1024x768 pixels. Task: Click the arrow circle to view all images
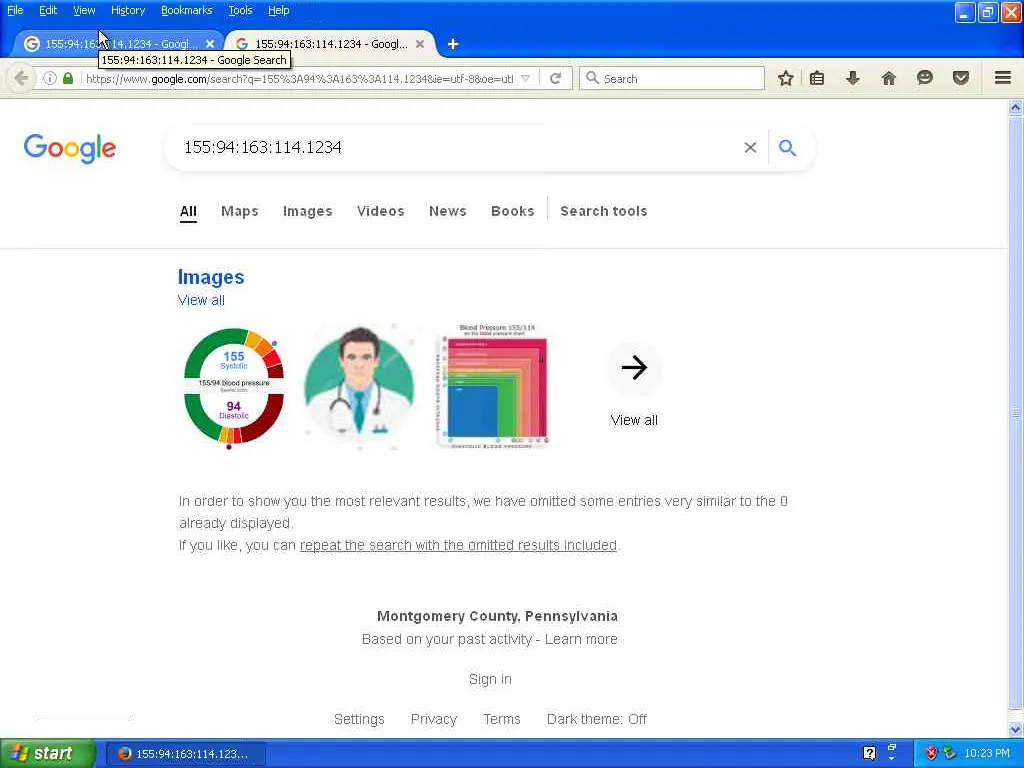coord(634,368)
